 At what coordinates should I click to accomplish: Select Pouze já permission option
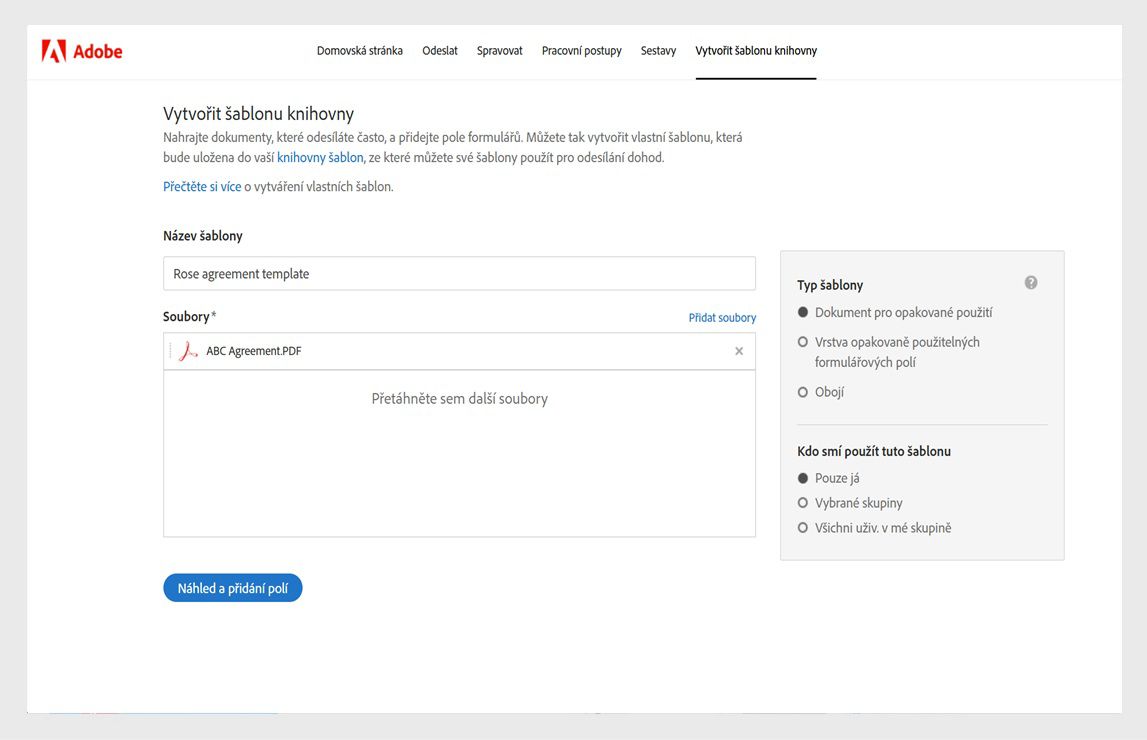pos(803,478)
